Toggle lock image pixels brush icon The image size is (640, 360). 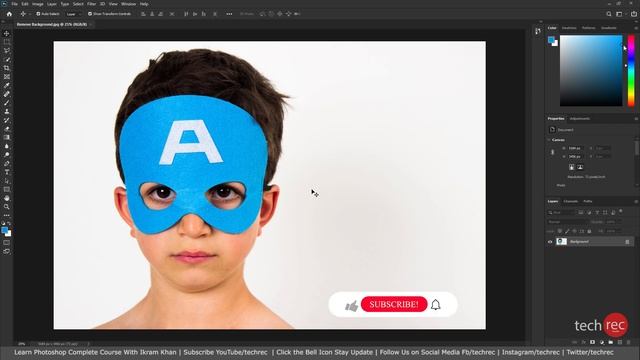[567, 231]
